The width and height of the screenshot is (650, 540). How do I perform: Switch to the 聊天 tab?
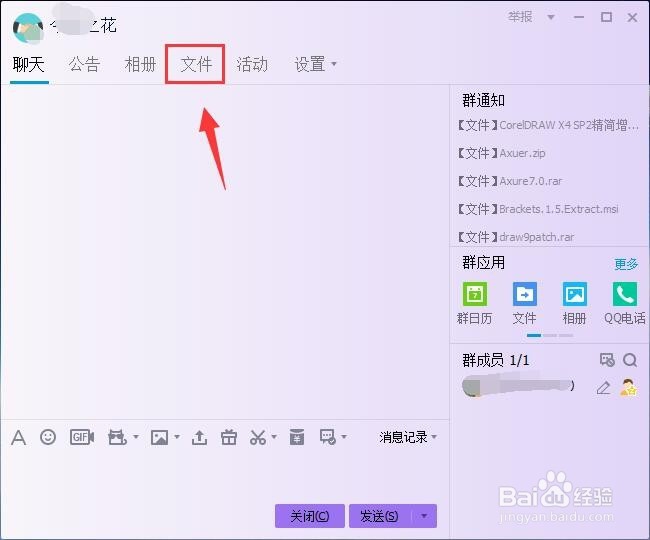[x=29, y=64]
